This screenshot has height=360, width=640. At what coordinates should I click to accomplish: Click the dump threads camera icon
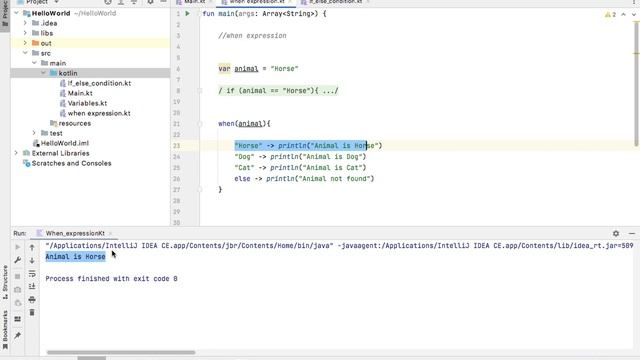coord(18,290)
